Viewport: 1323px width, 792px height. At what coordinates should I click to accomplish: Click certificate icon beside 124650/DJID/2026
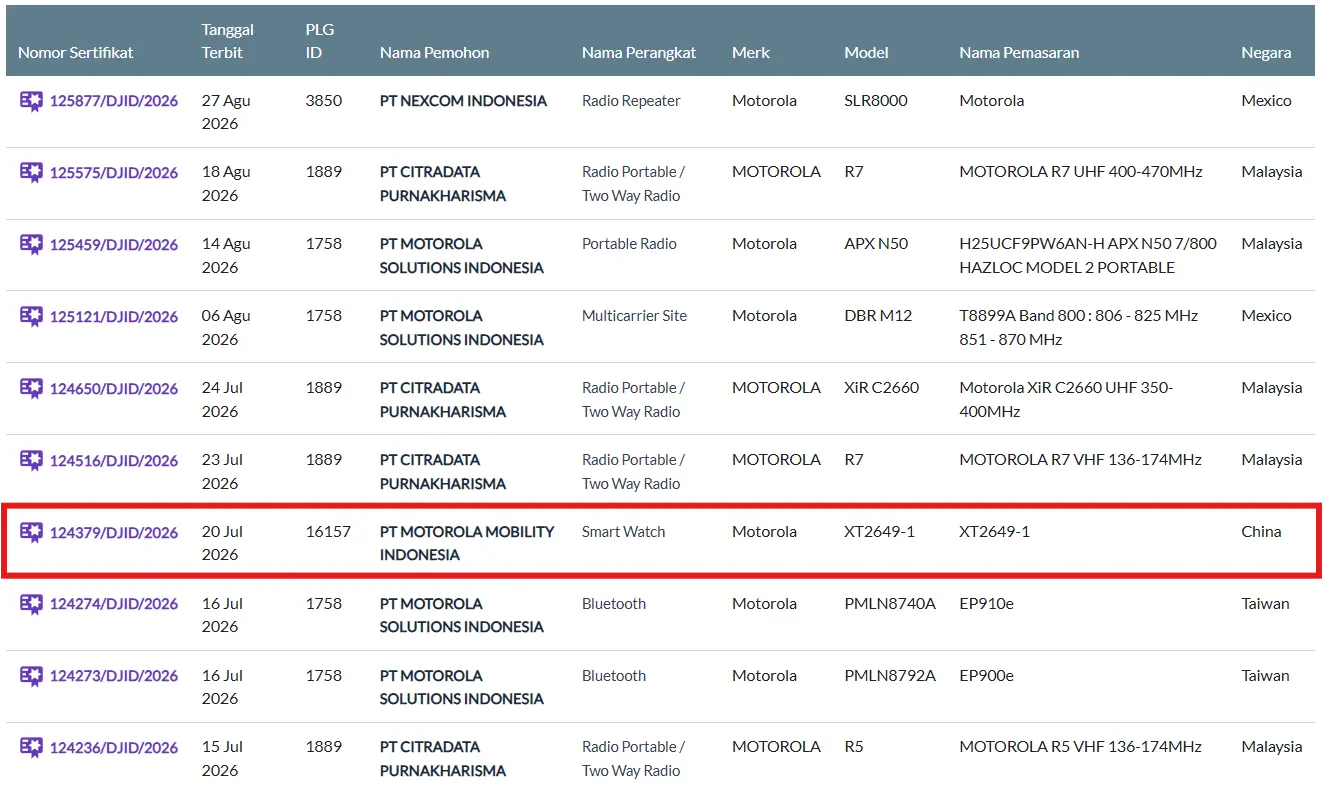pos(31,389)
